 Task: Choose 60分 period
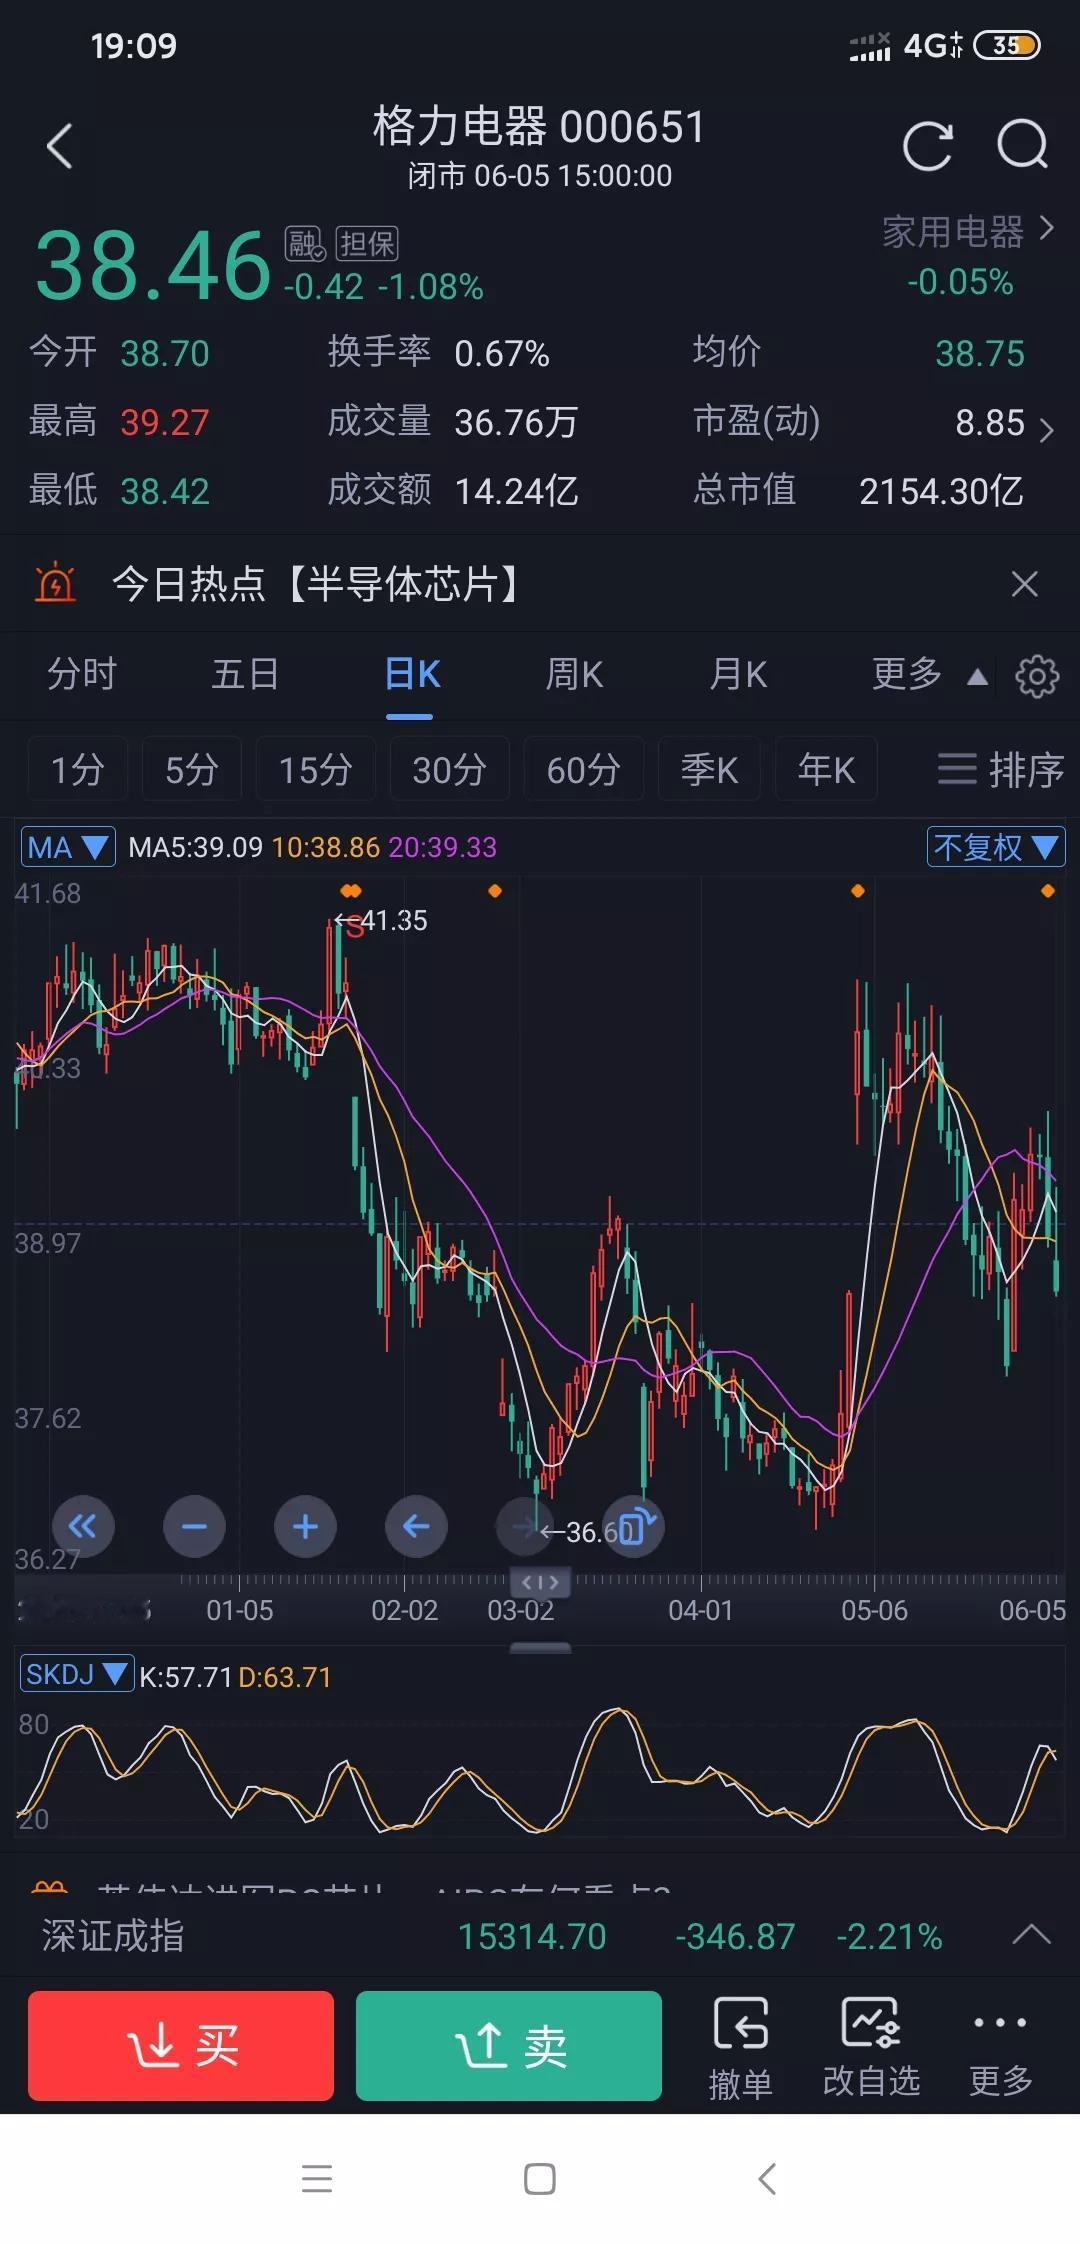(x=584, y=769)
